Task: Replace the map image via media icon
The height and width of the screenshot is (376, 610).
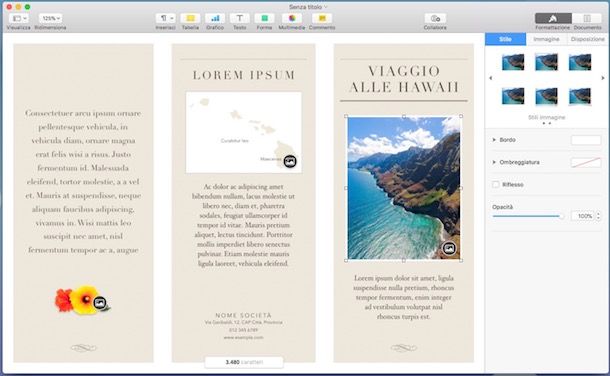Action: [290, 161]
